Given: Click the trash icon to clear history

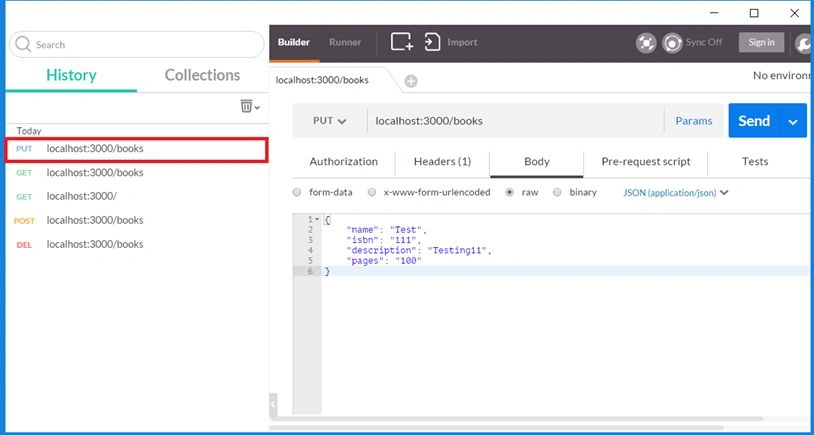Looking at the screenshot, I should tap(246, 106).
